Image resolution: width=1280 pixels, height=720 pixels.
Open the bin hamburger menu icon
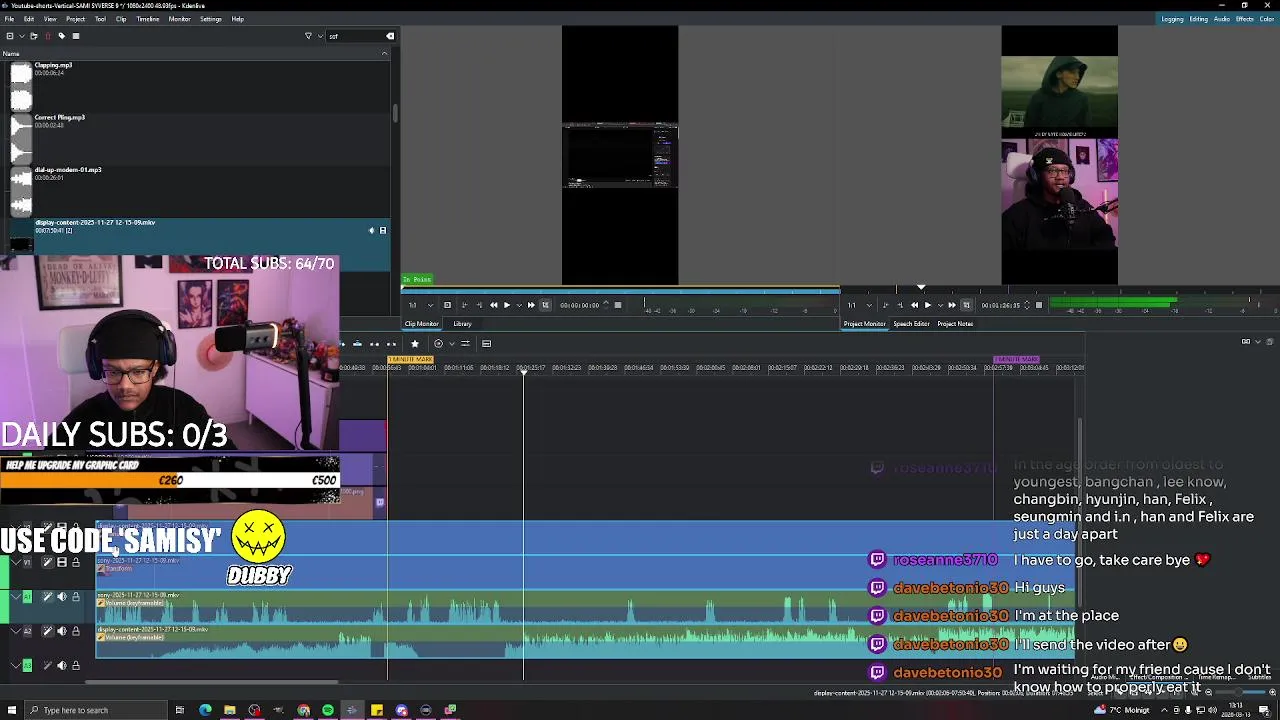pos(76,36)
